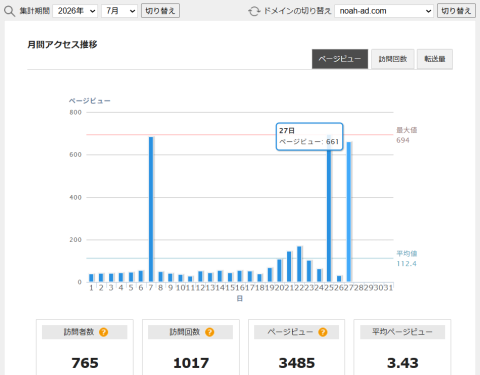Open the 2026年 year dropdown
Viewport: 480px width, 375px height.
pyautogui.click(x=75, y=11)
